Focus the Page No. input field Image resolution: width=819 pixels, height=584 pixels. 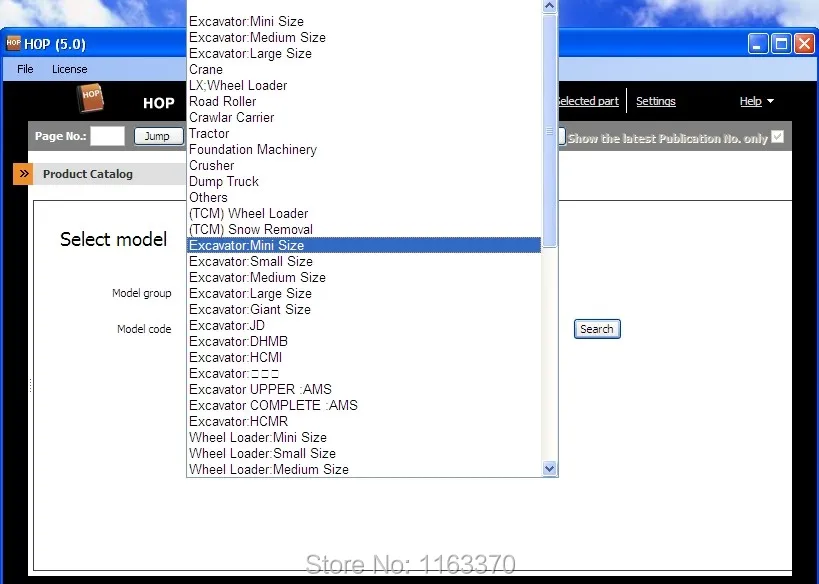click(x=108, y=136)
